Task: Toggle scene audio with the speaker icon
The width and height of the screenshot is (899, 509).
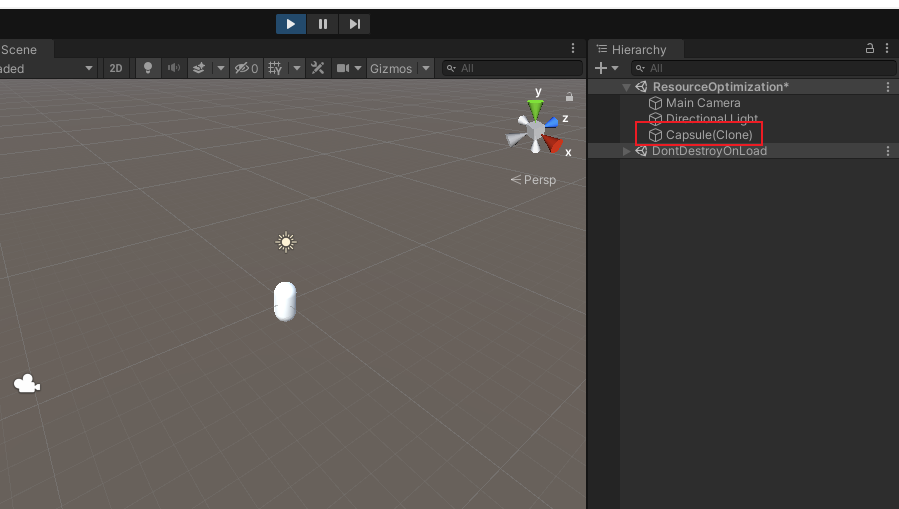Action: pyautogui.click(x=174, y=68)
